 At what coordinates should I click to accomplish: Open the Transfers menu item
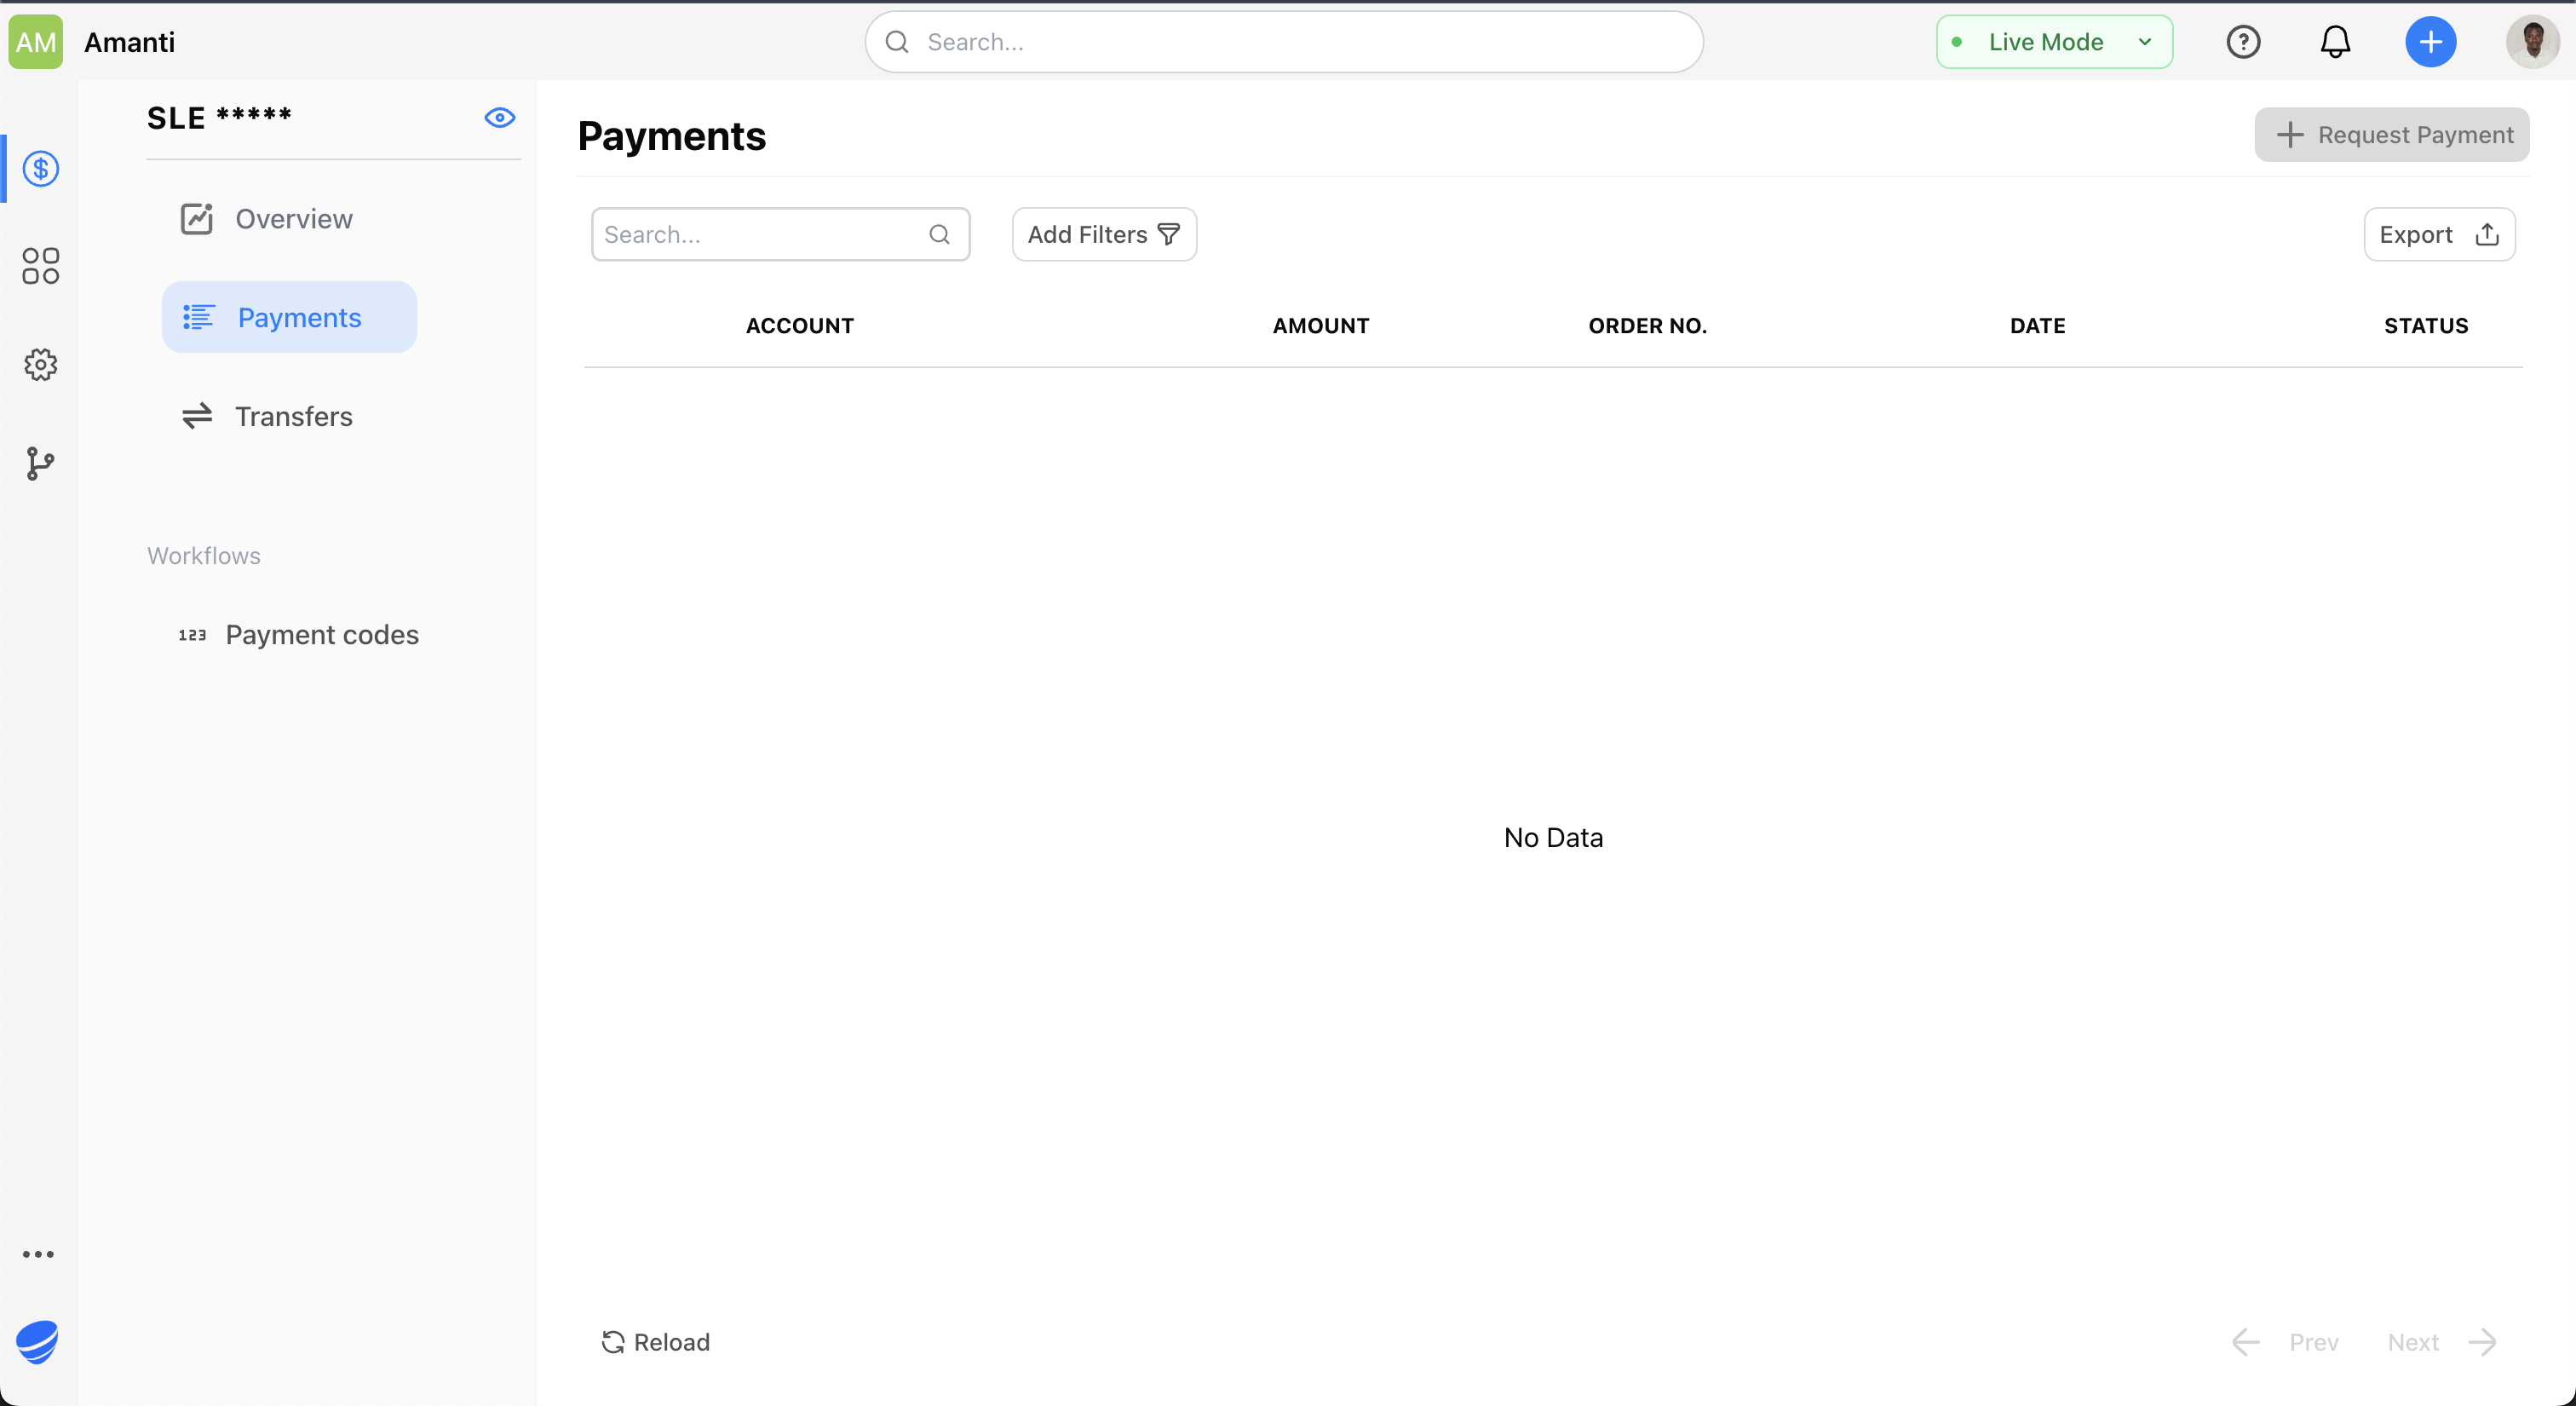[293, 416]
